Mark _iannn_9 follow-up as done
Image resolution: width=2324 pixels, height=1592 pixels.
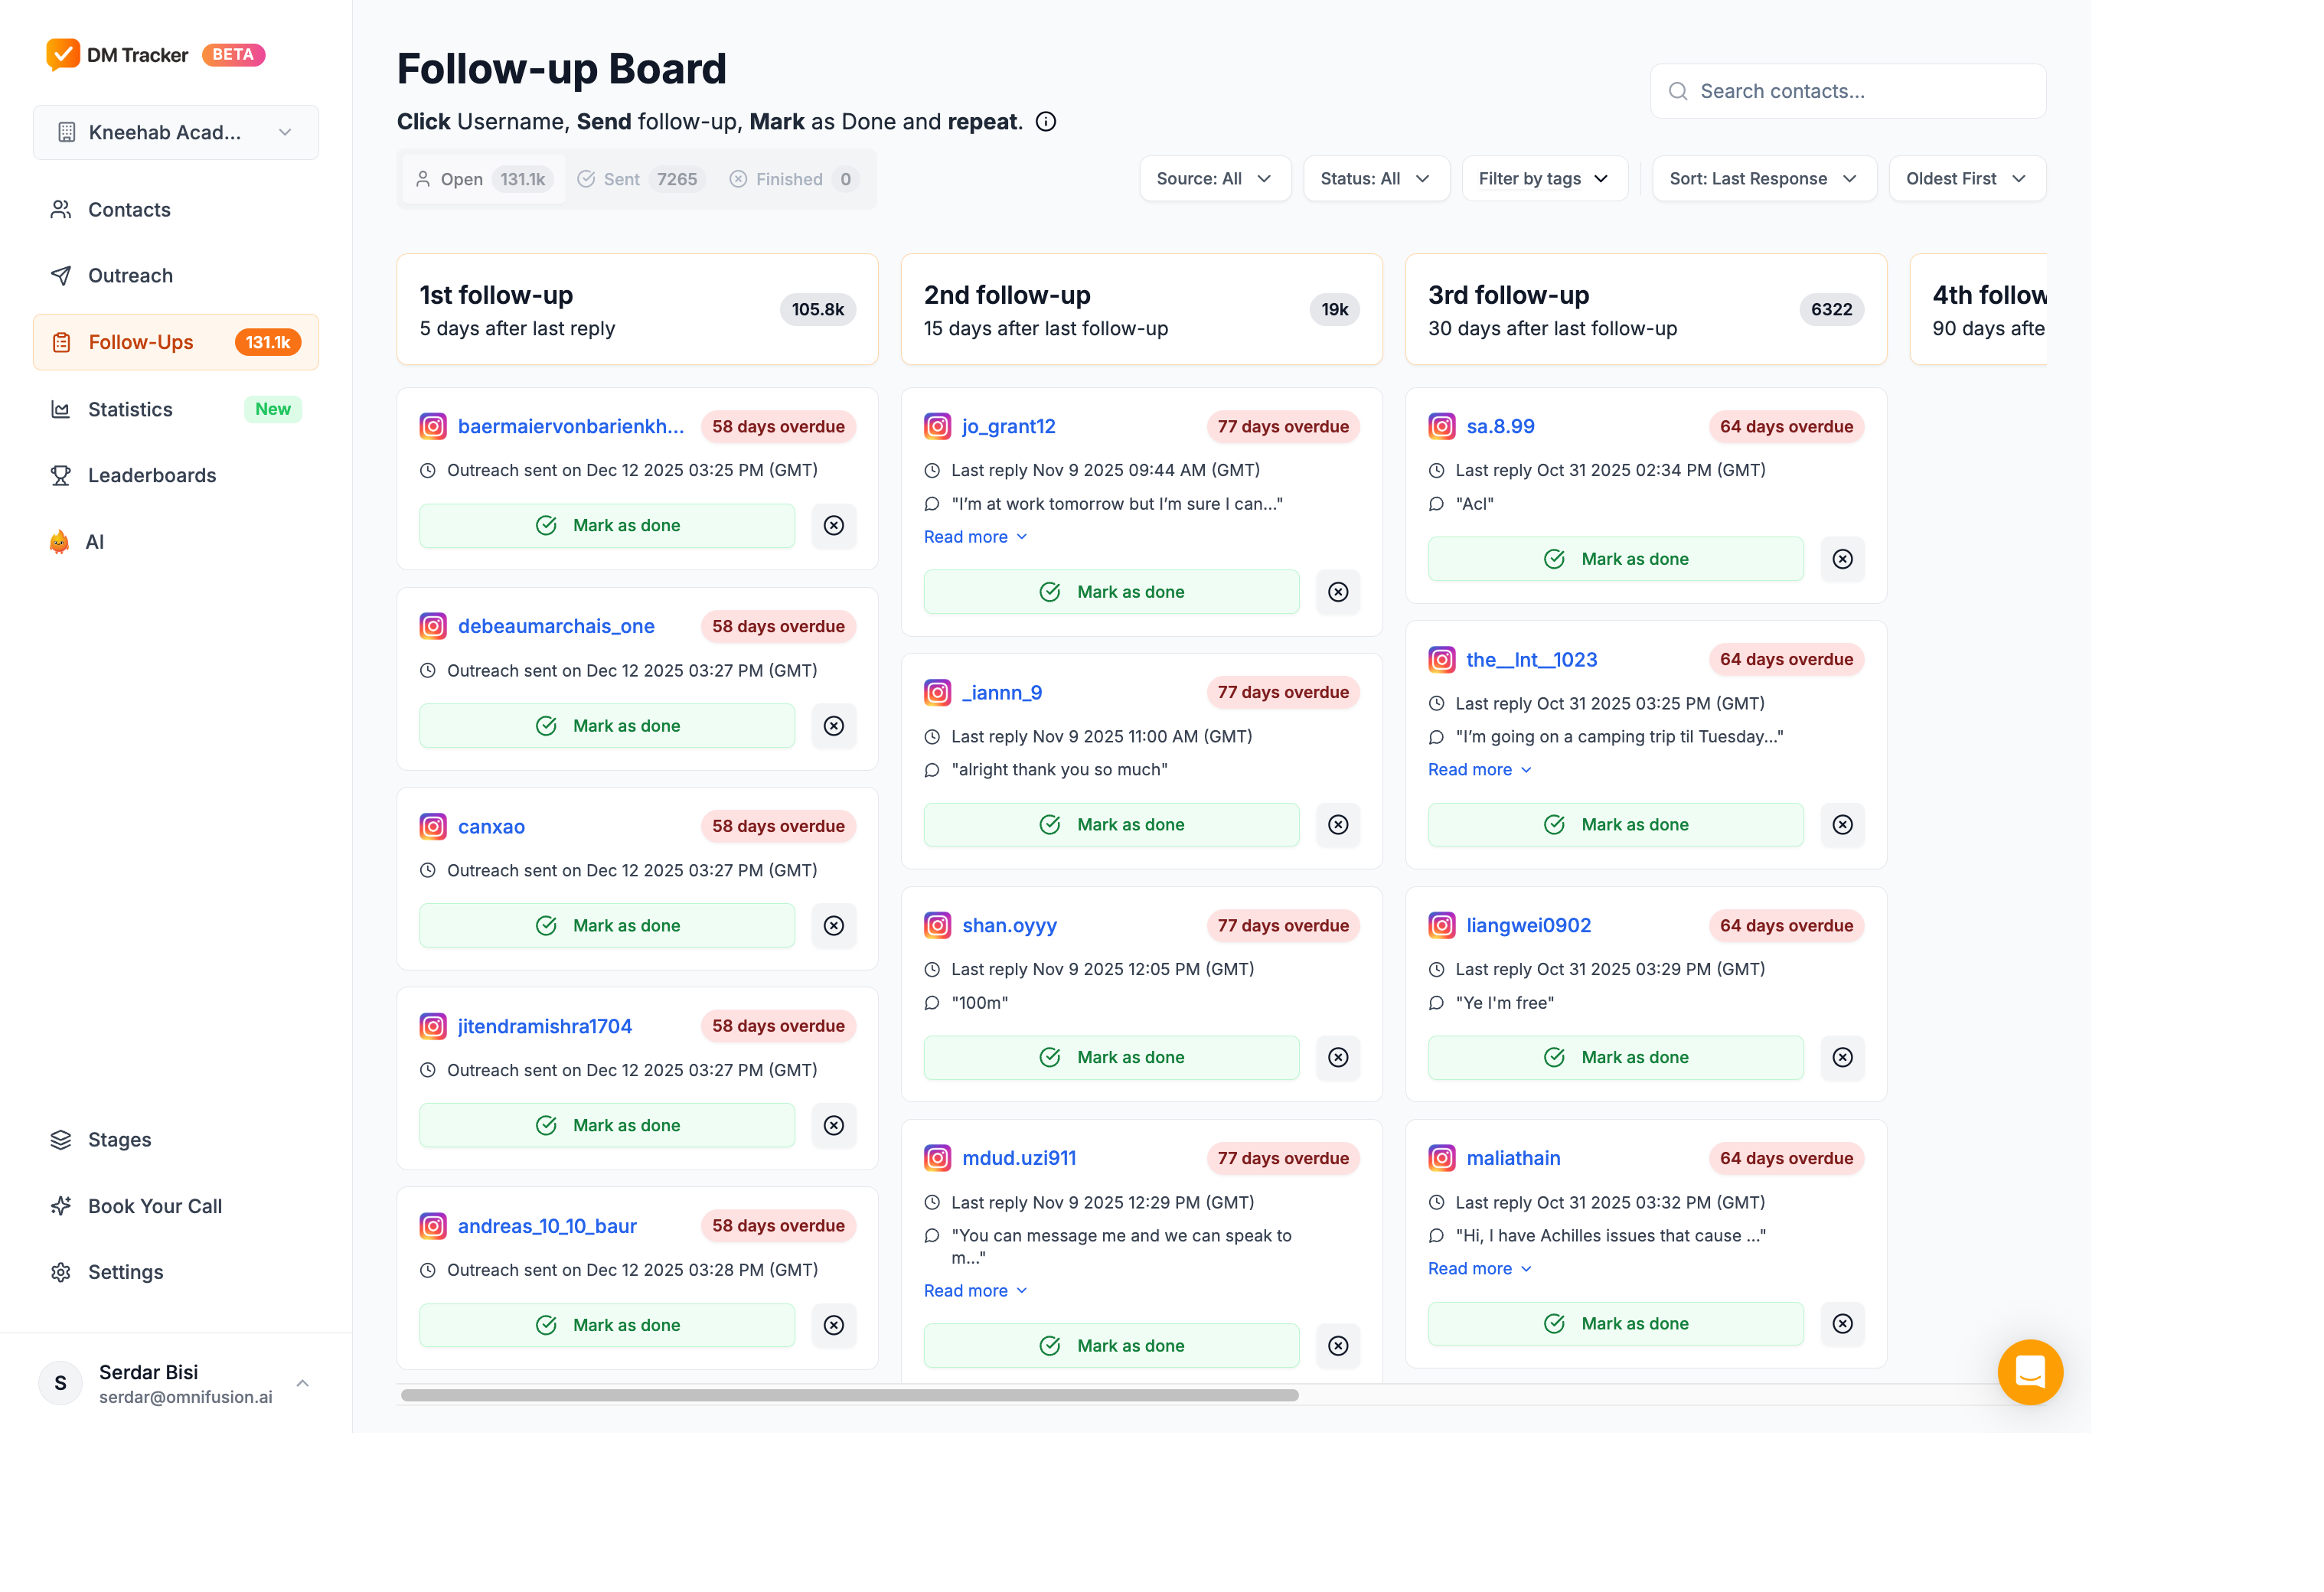pos(1111,825)
